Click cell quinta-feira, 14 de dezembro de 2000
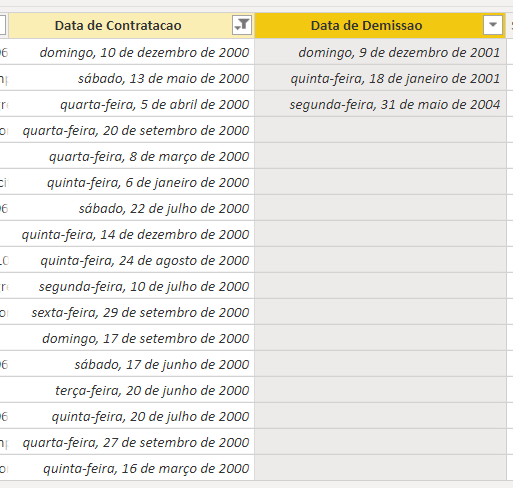513x488 pixels. 131,234
